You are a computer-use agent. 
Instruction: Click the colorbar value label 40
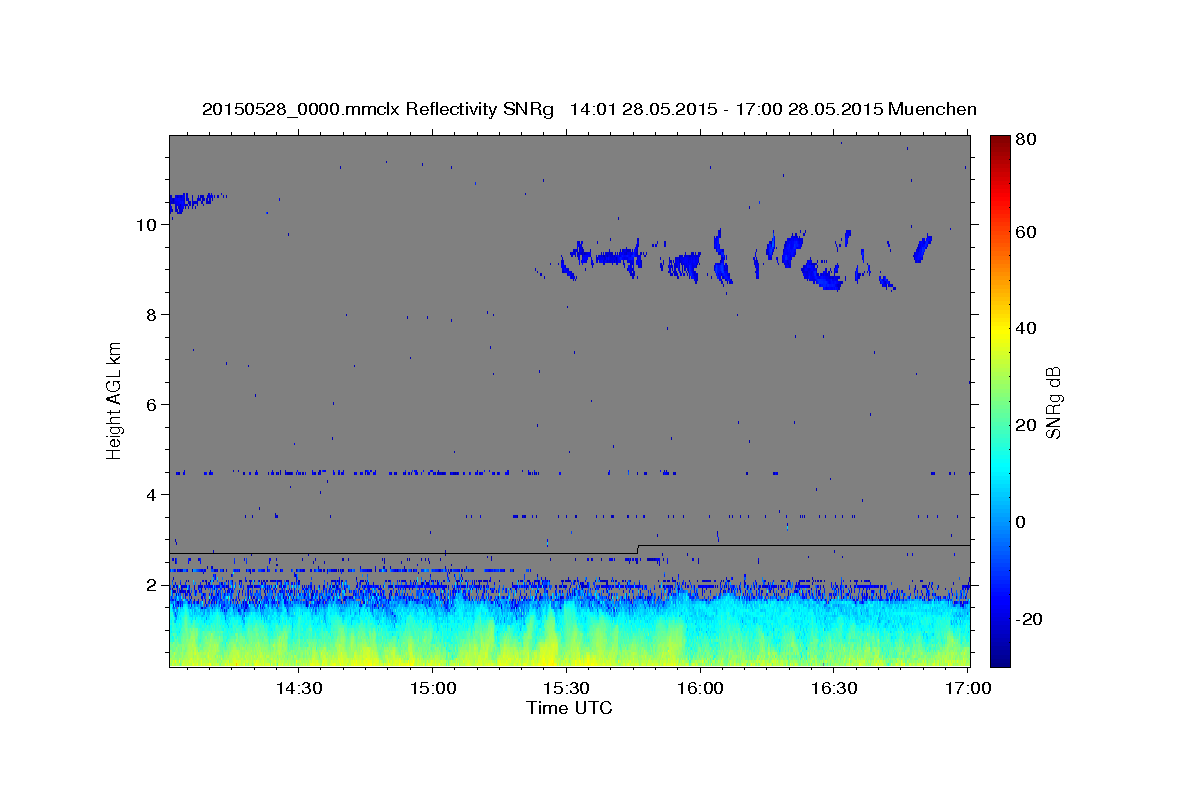click(x=1028, y=328)
